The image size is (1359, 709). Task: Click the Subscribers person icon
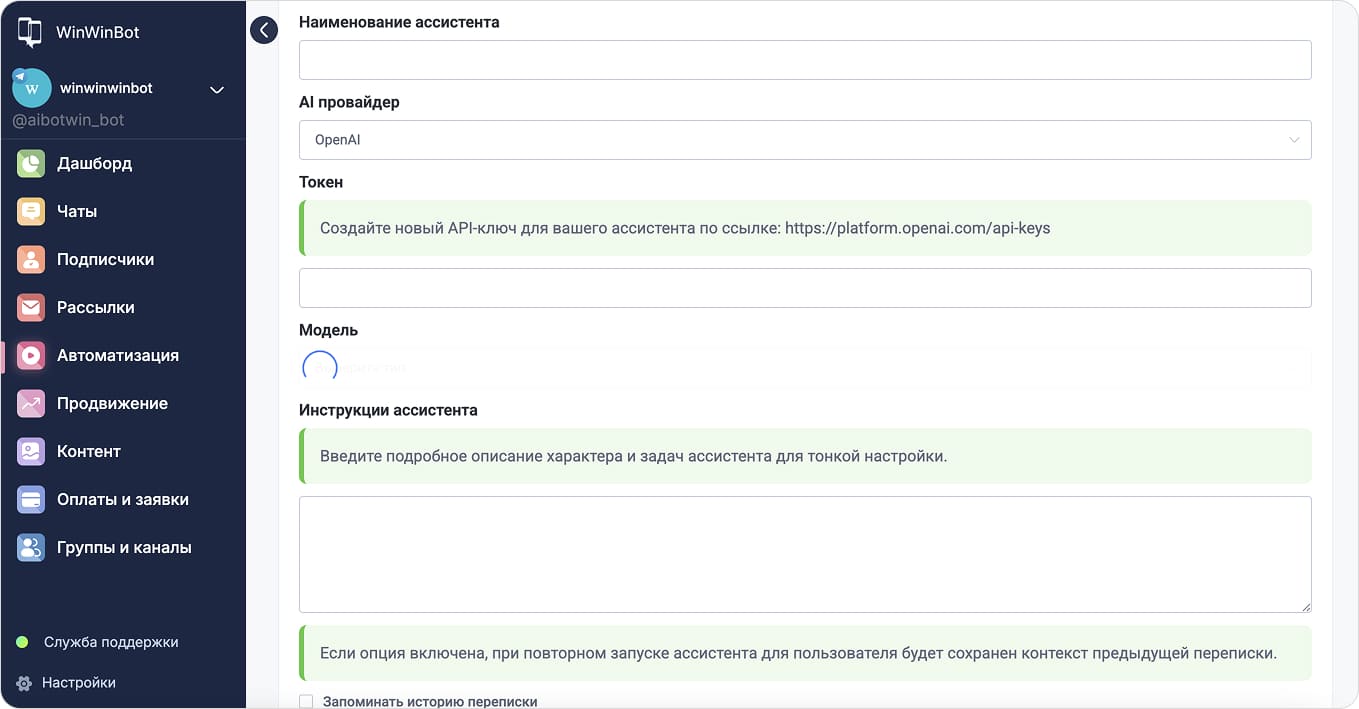tap(31, 259)
